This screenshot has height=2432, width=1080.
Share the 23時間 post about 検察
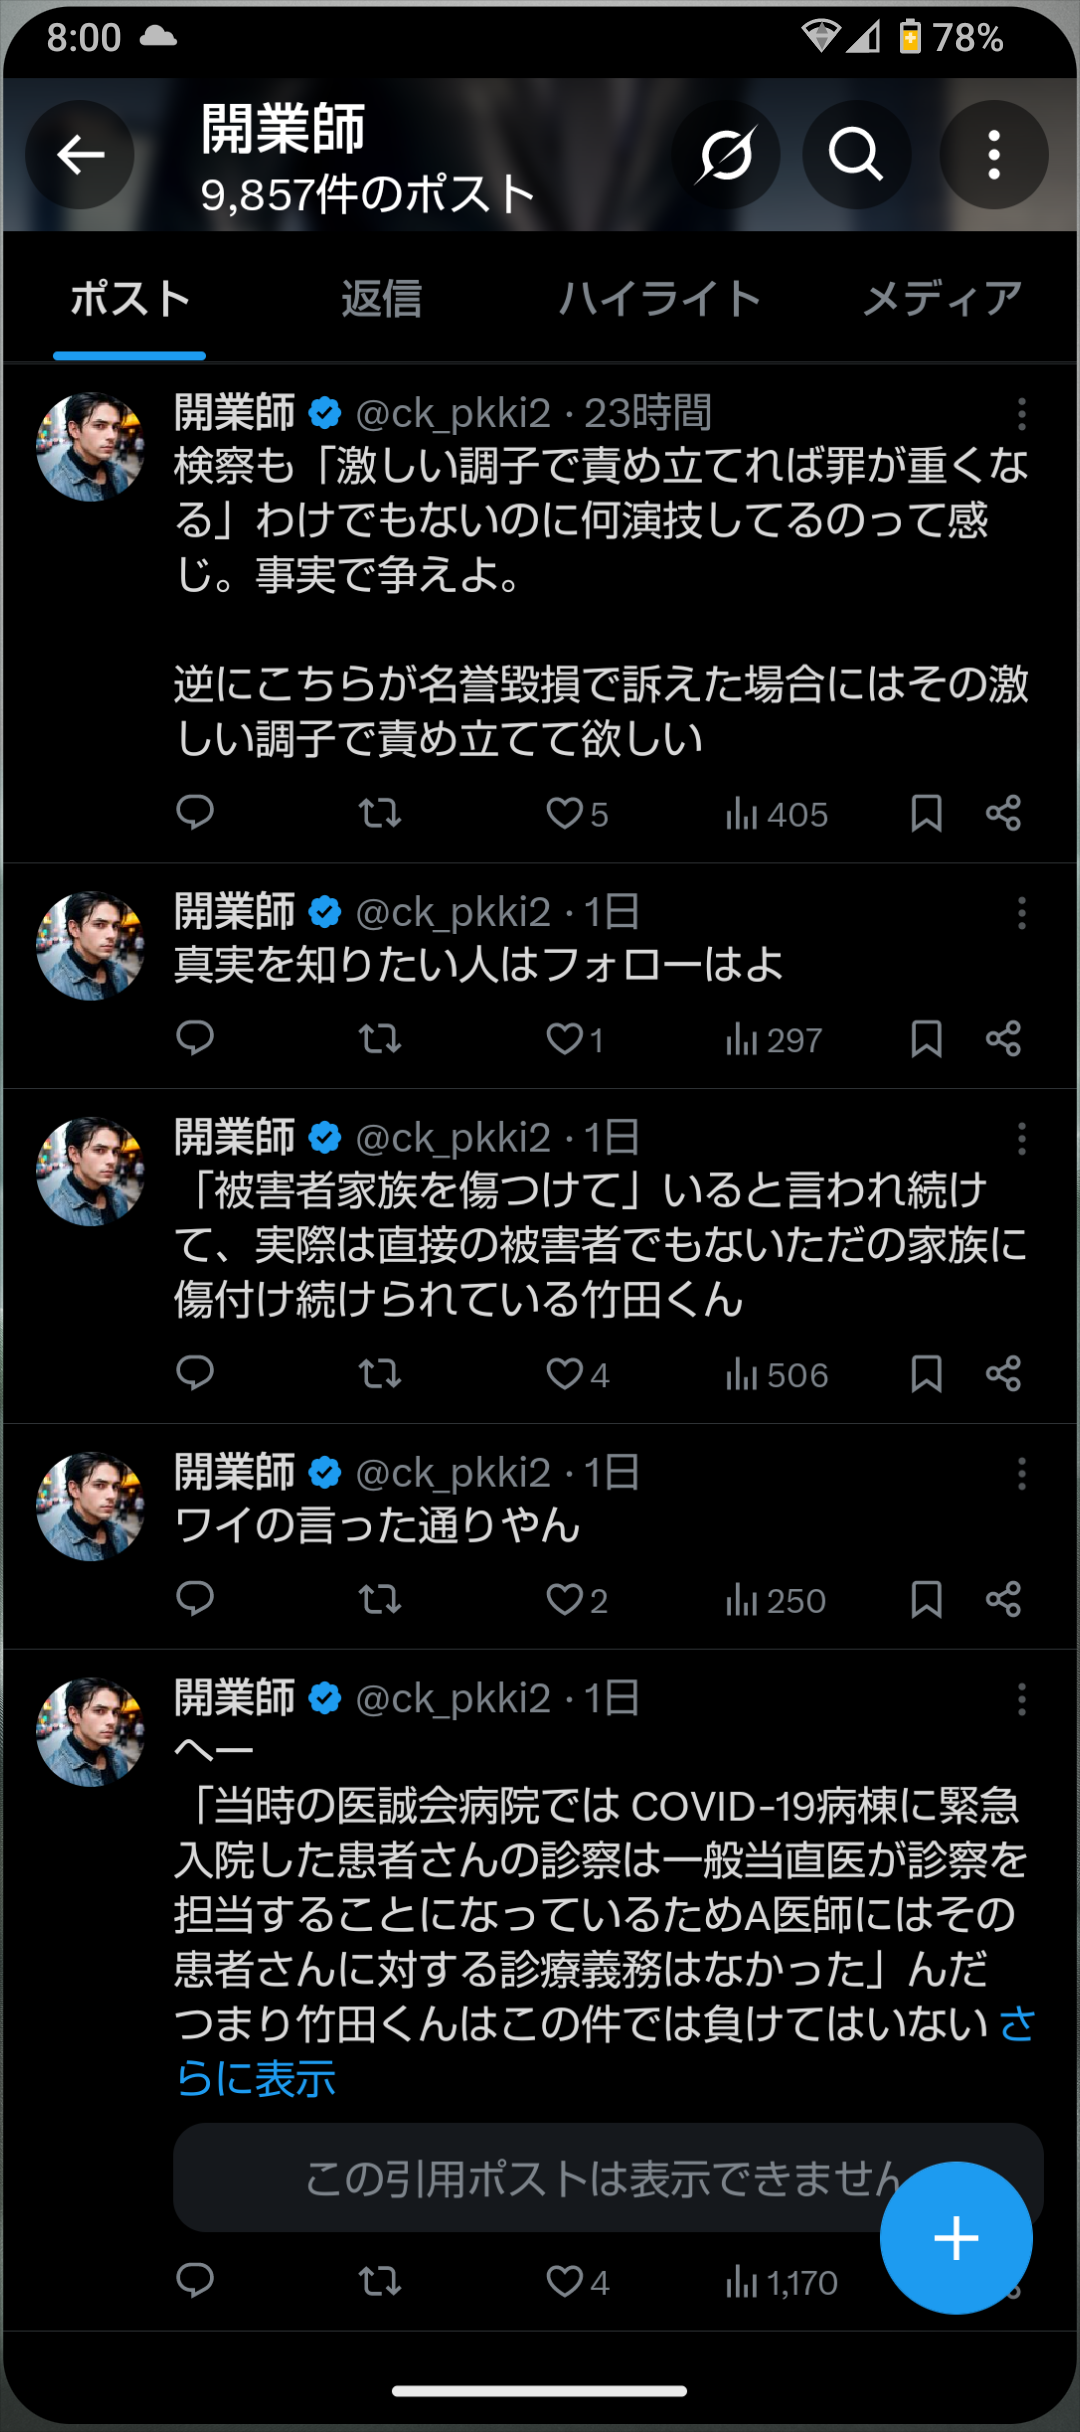[x=1003, y=813]
